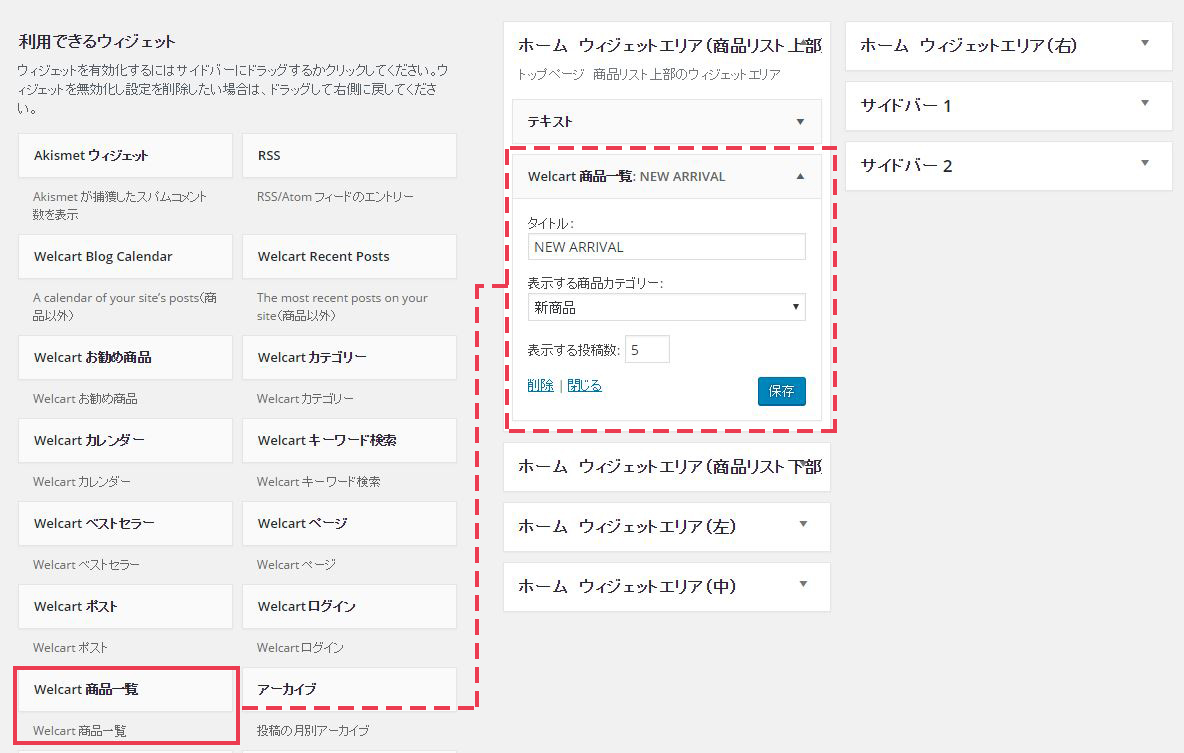The height and width of the screenshot is (753, 1184).
Task: Choose the Welcart Recent Posts widget
Action: pos(349,257)
